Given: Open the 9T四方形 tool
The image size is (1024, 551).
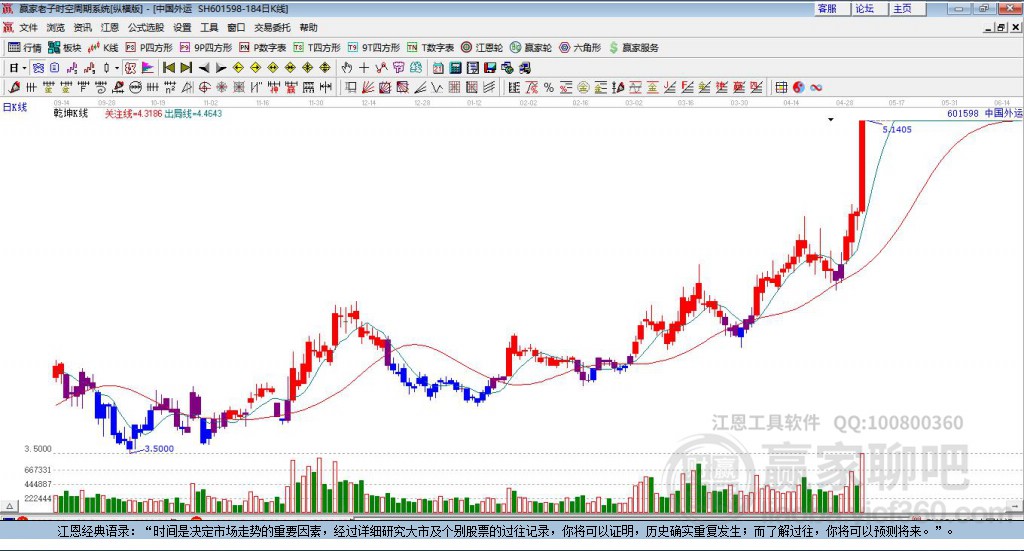Looking at the screenshot, I should click(374, 48).
